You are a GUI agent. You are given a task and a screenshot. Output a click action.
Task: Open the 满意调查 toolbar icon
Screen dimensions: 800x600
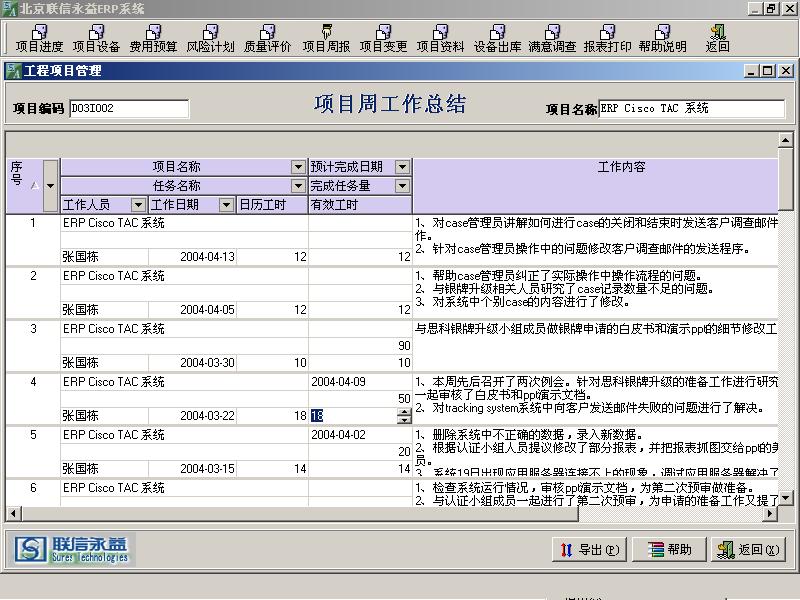552,39
